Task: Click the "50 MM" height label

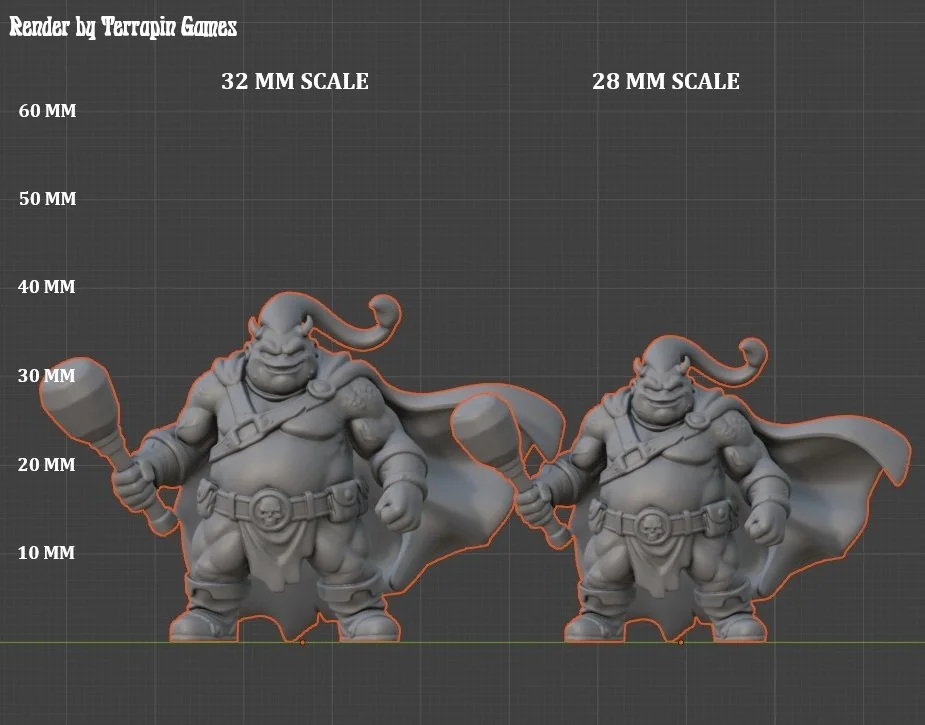Action: (47, 199)
